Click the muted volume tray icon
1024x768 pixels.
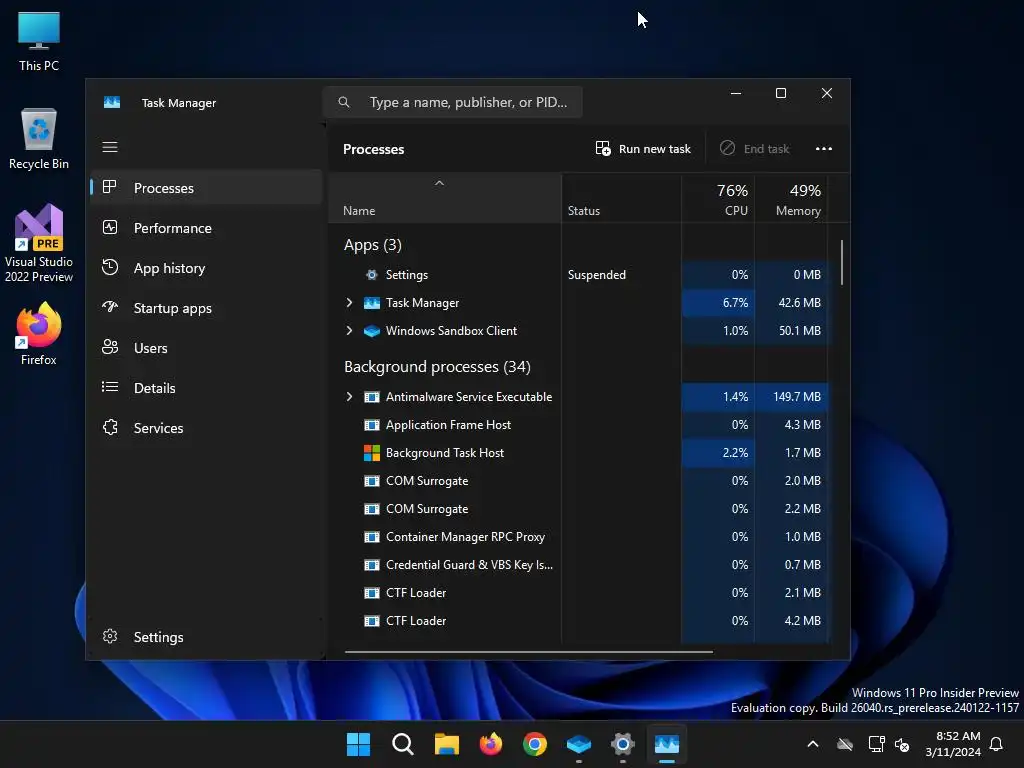(x=902, y=744)
